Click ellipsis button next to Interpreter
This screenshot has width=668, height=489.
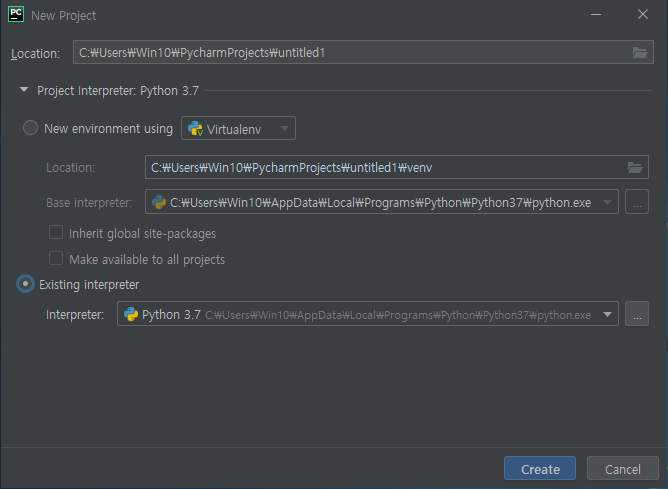coord(637,314)
